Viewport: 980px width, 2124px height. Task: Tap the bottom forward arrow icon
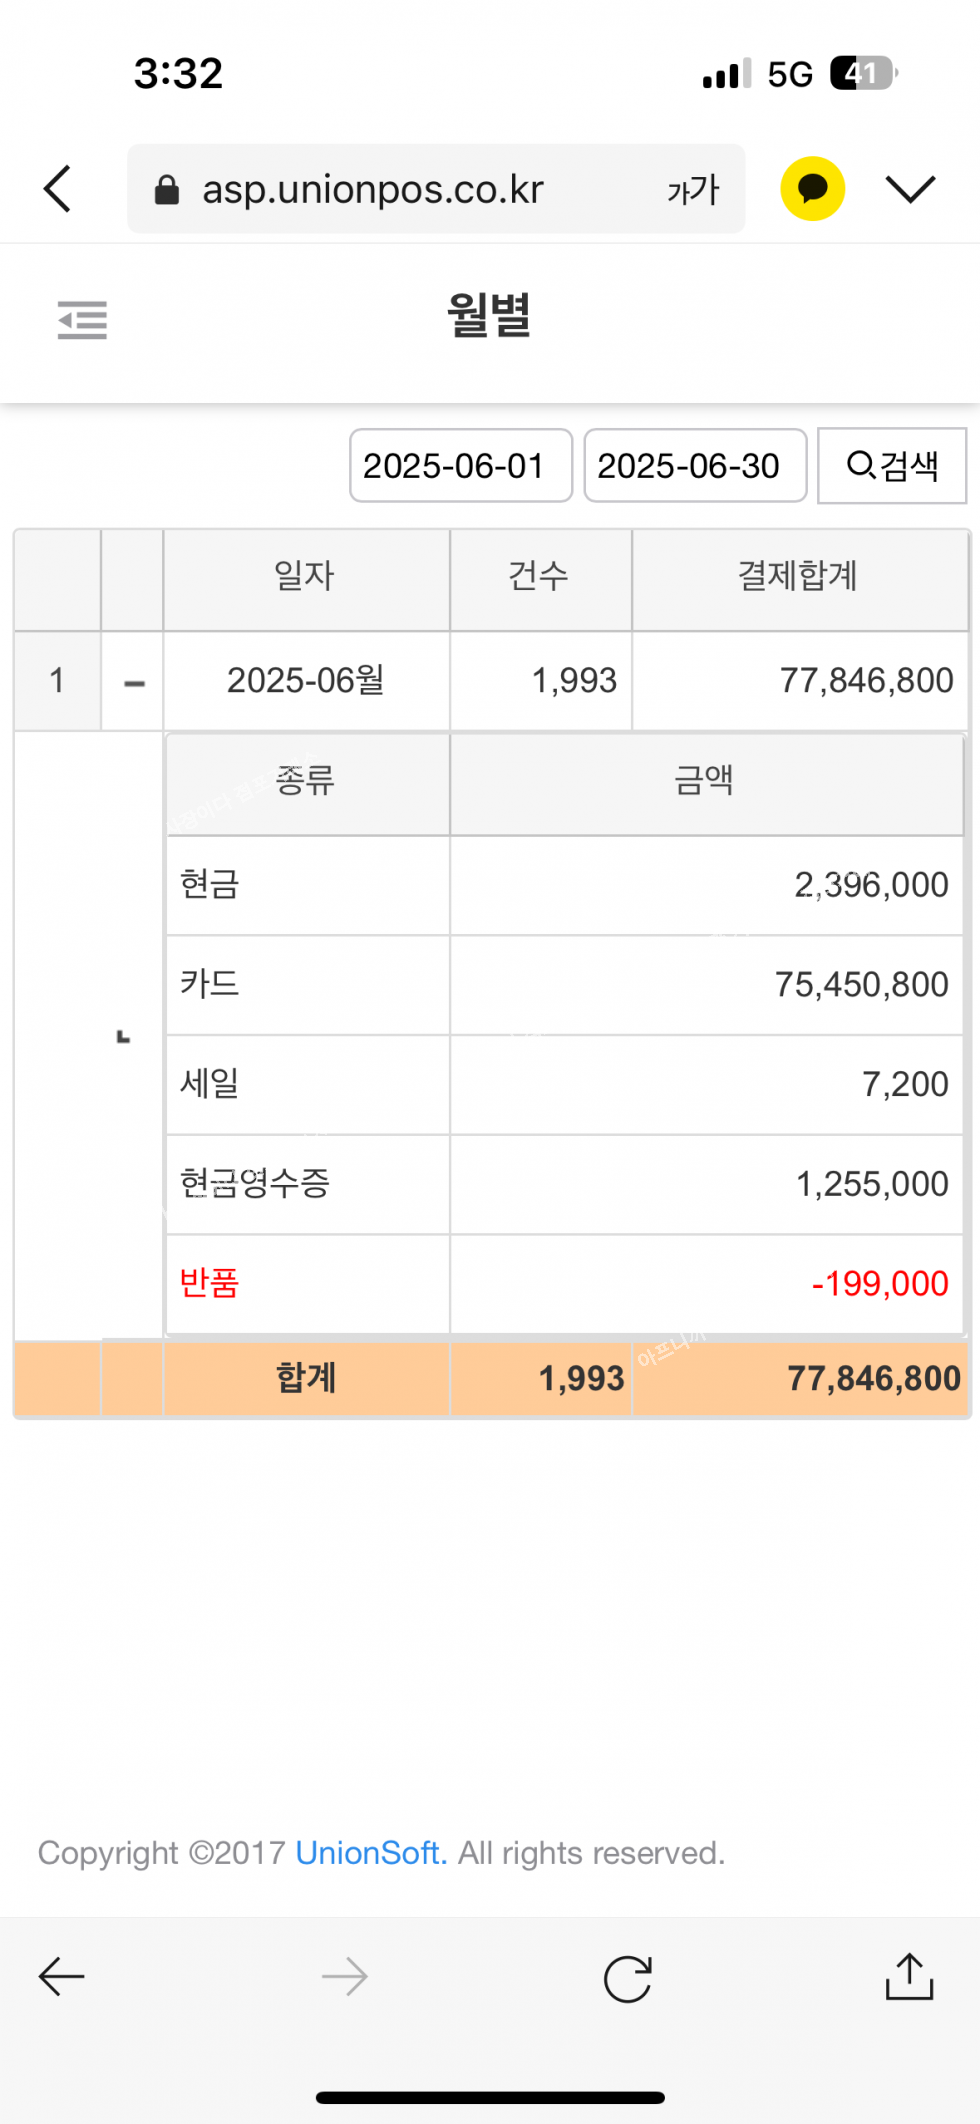pos(345,1977)
